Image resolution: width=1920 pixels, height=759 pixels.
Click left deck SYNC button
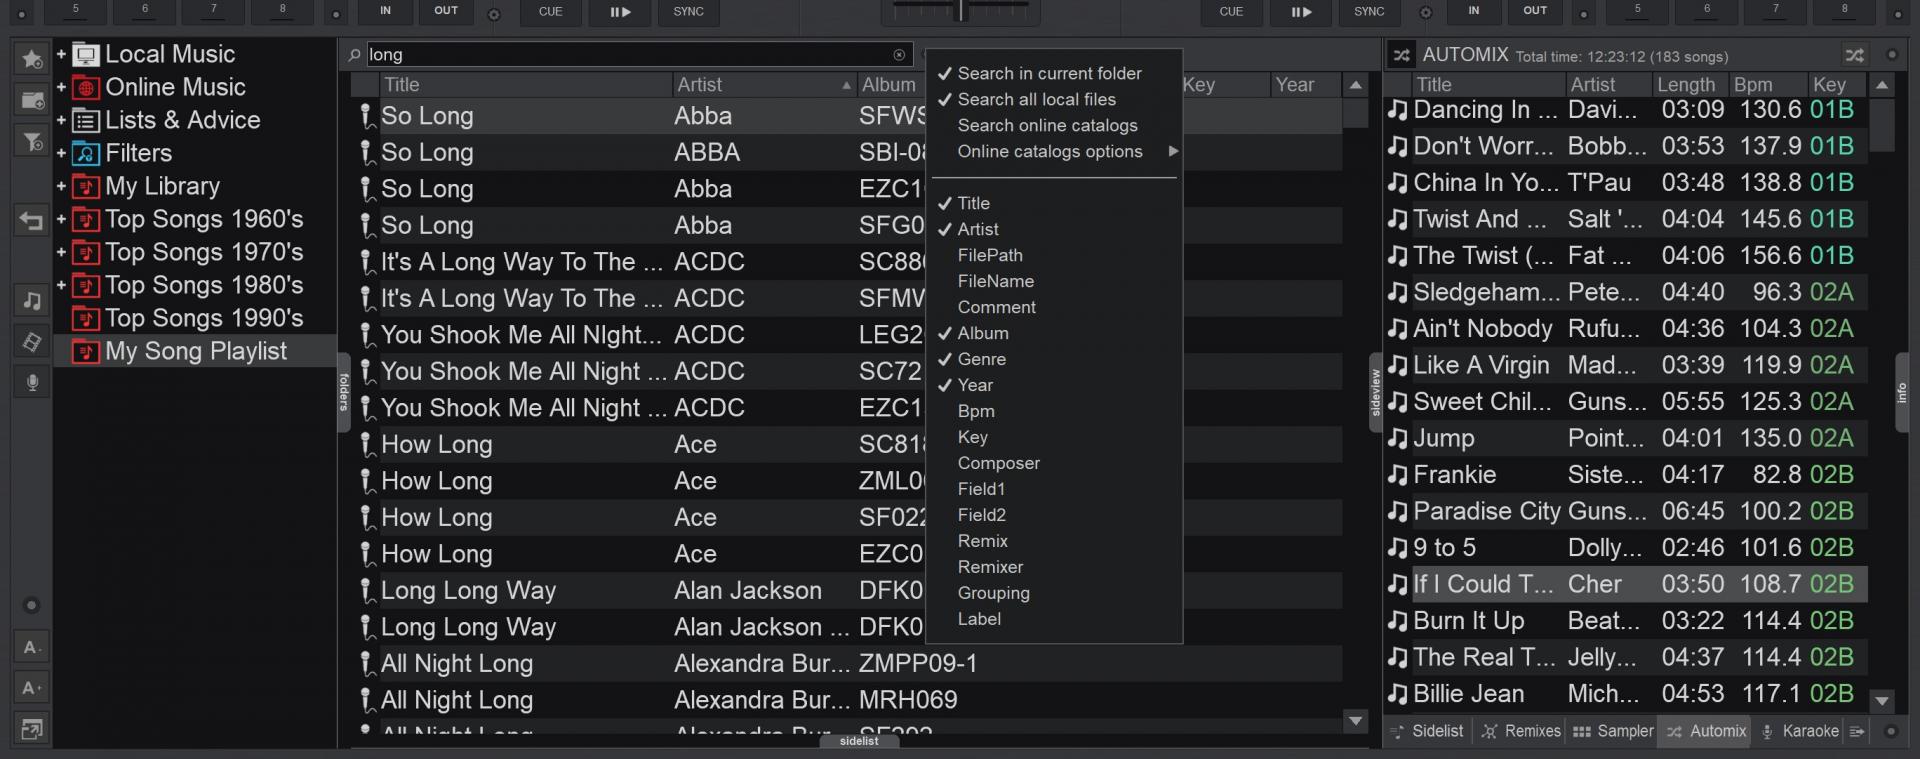click(688, 12)
